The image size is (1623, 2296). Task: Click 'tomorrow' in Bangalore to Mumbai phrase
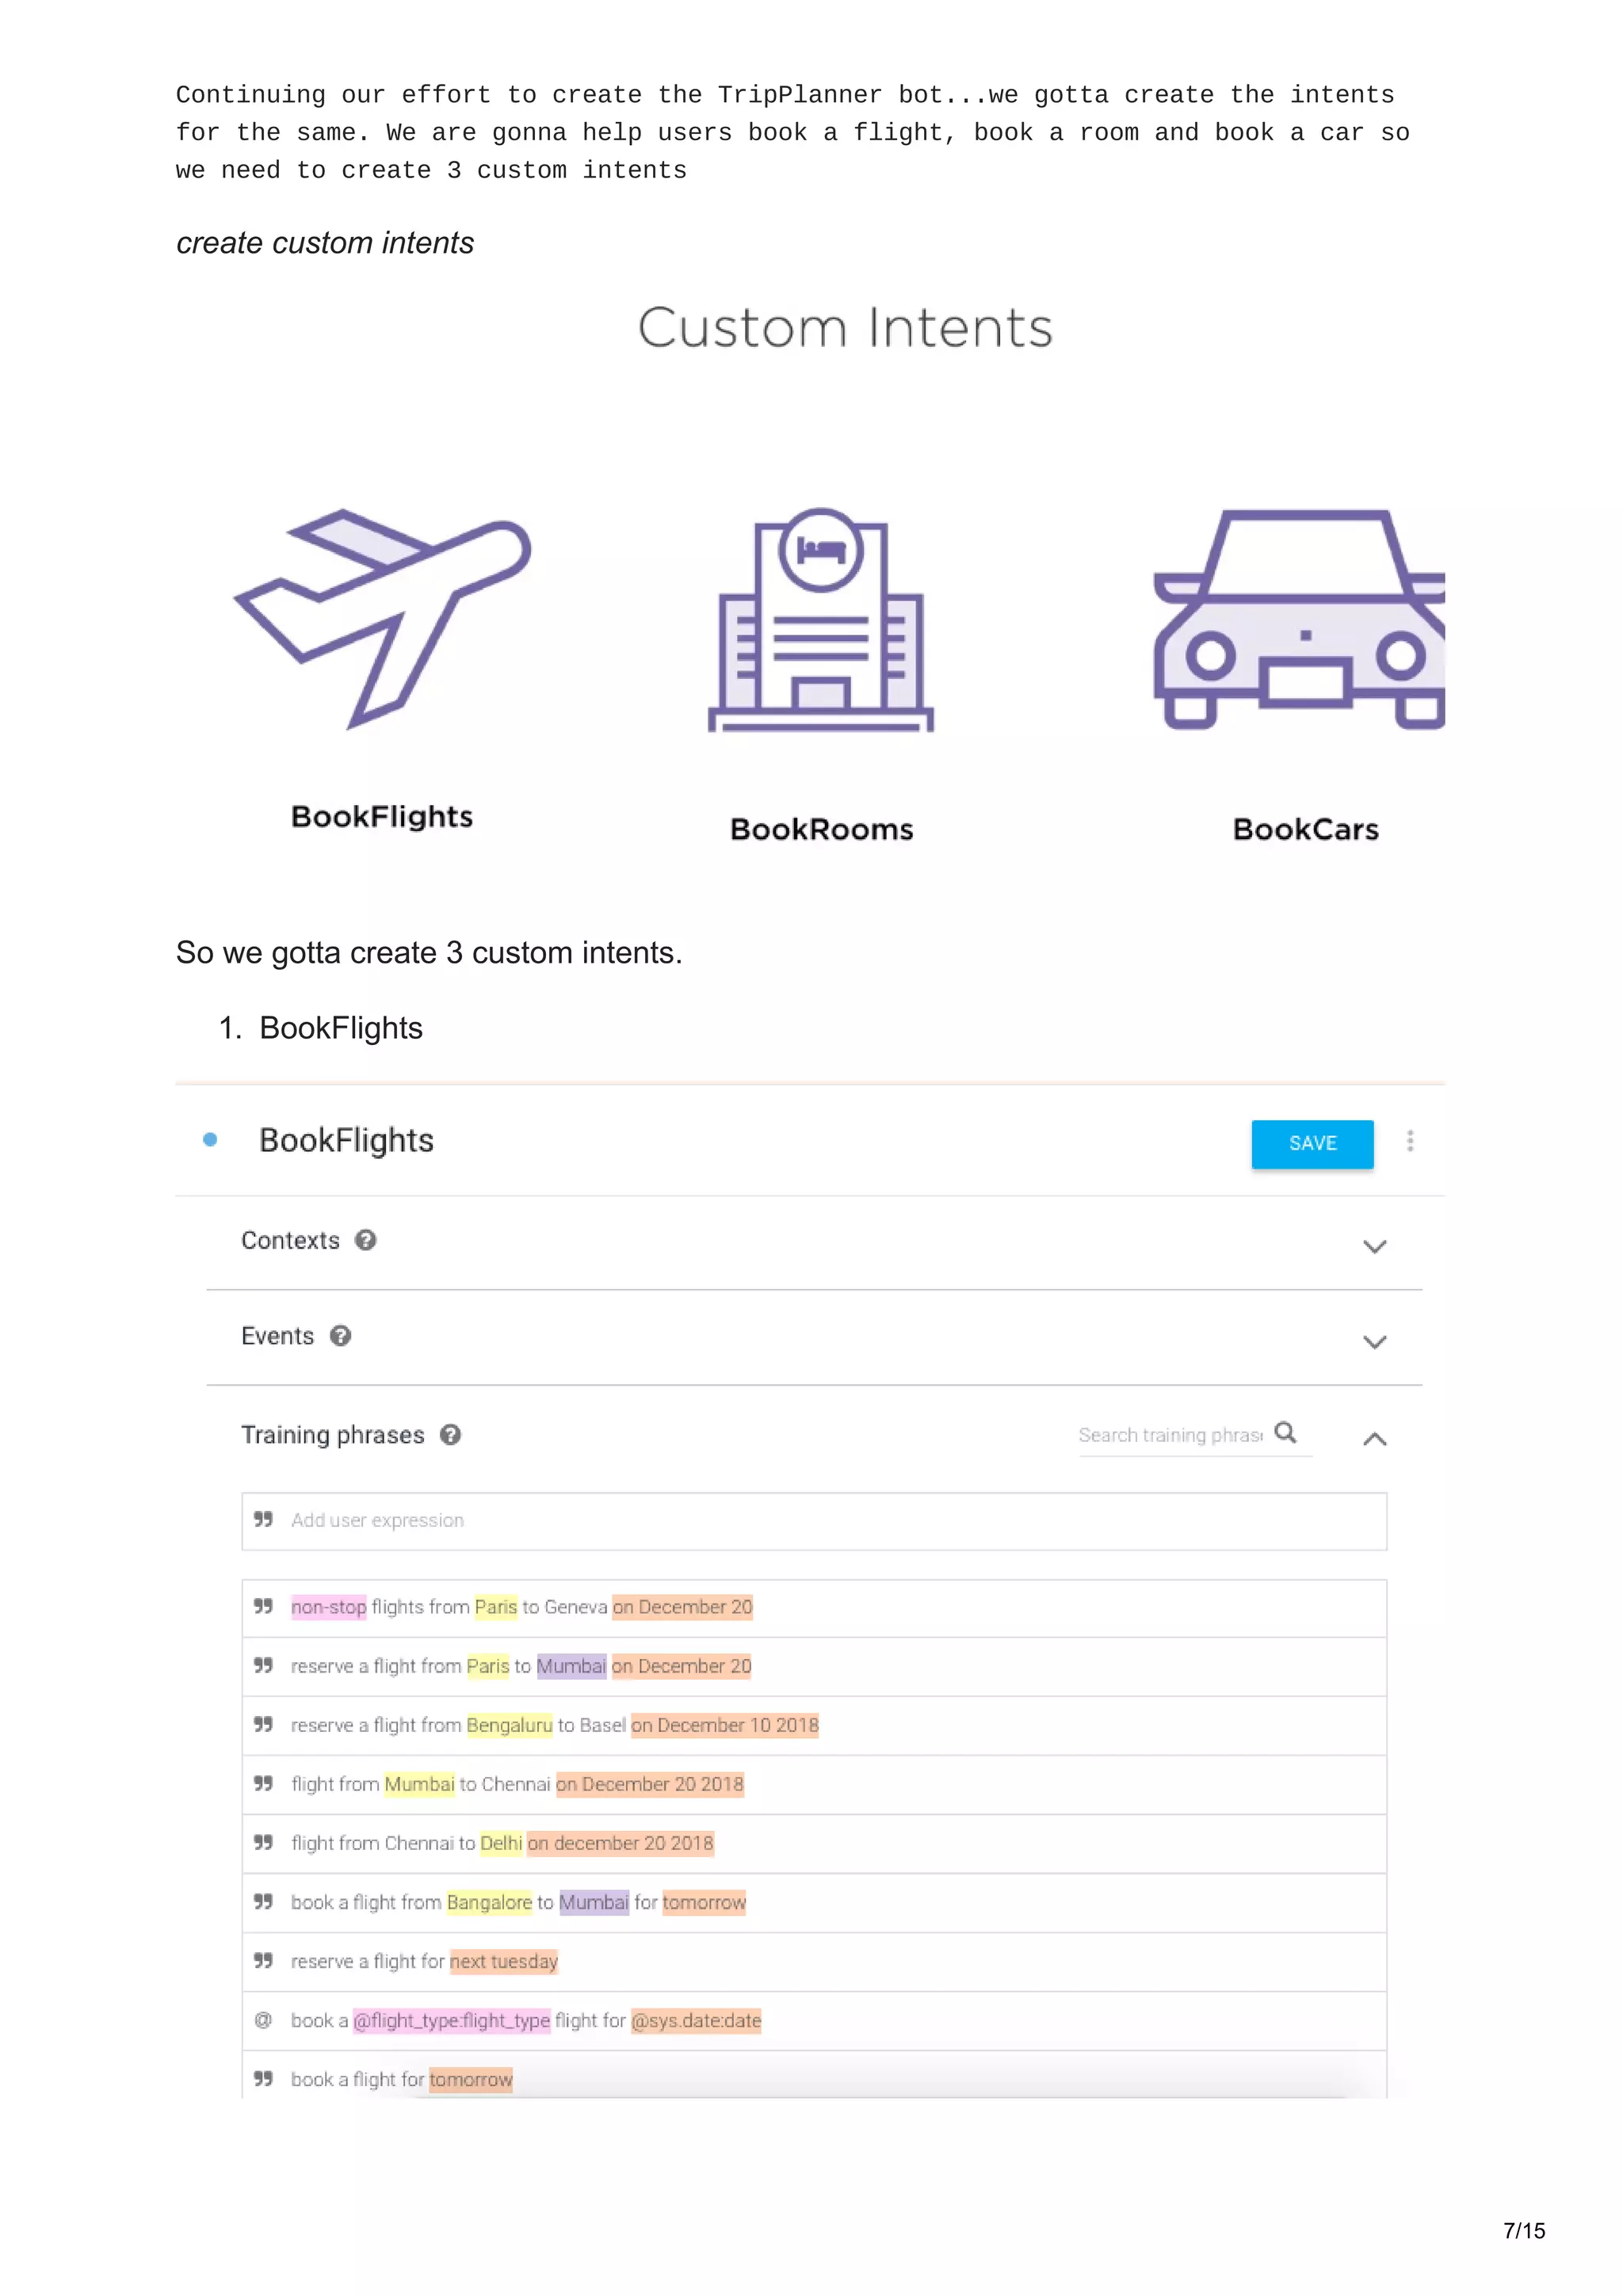coord(704,1902)
